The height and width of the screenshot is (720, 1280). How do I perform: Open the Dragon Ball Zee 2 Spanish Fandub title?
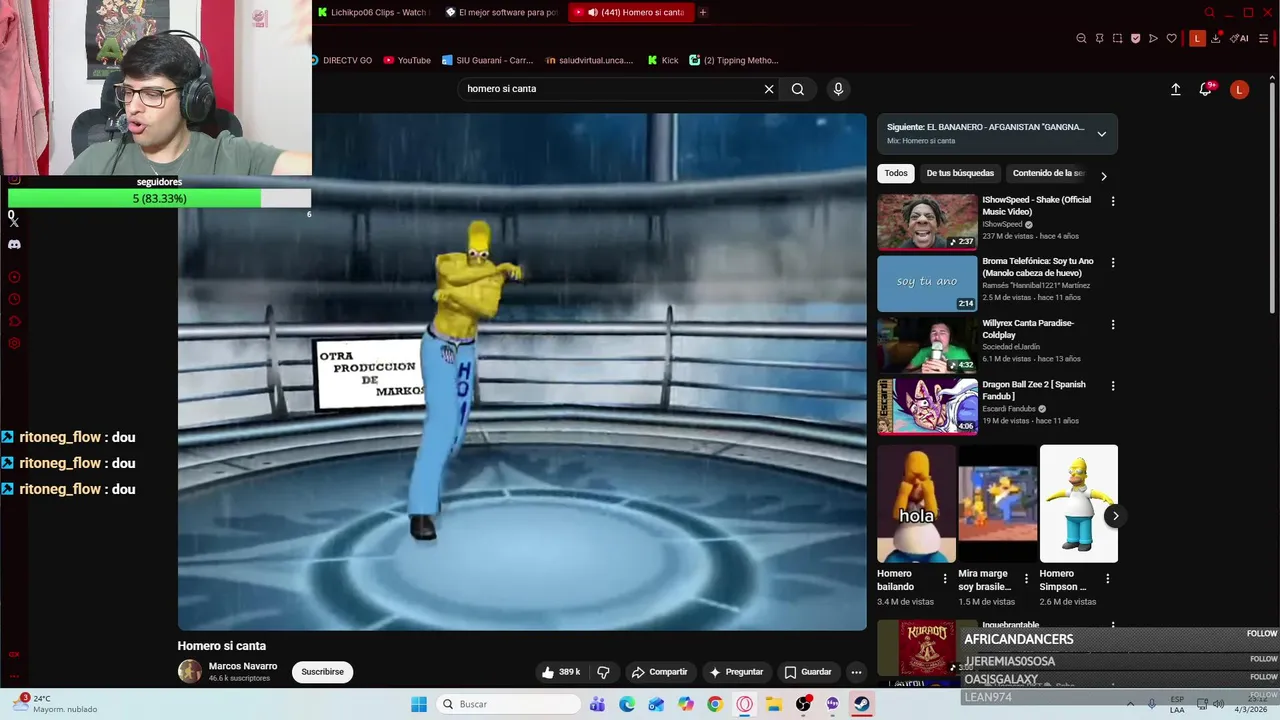point(1033,390)
